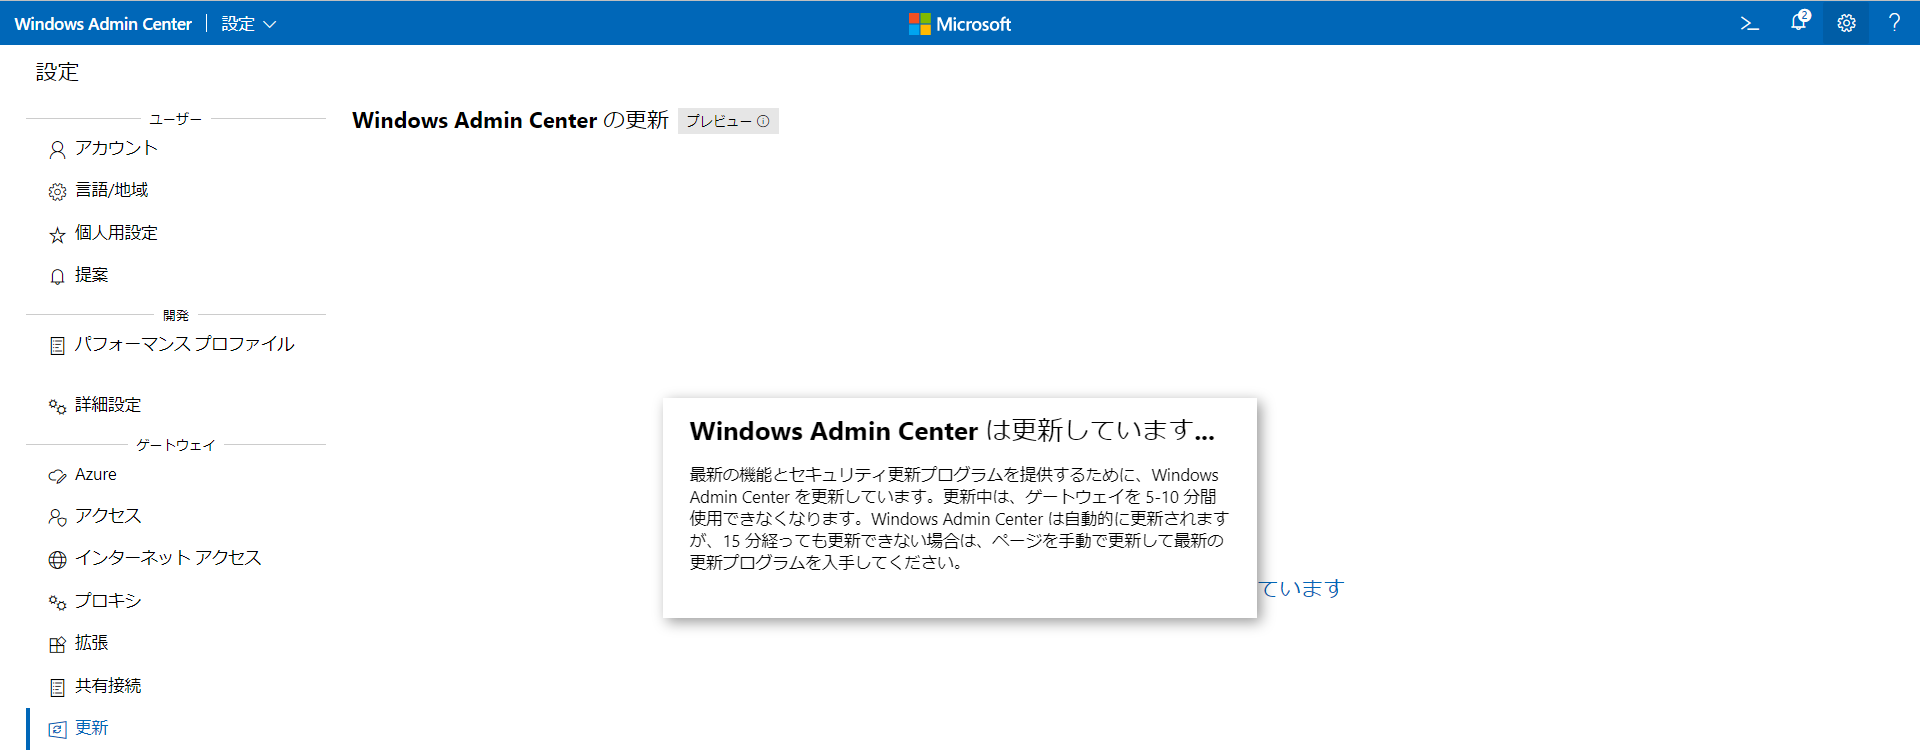Click the 詳細設定 gears icon
Viewport: 1920px width, 754px height.
tap(57, 407)
